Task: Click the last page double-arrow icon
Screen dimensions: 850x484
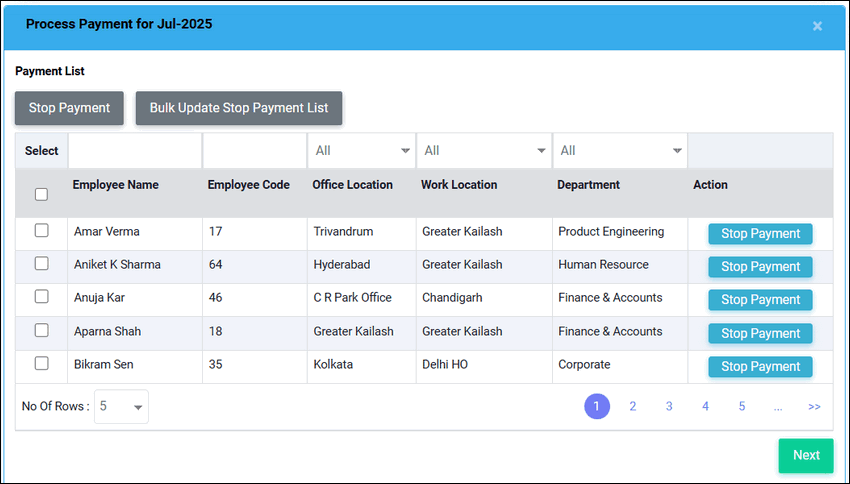Action: click(x=814, y=407)
